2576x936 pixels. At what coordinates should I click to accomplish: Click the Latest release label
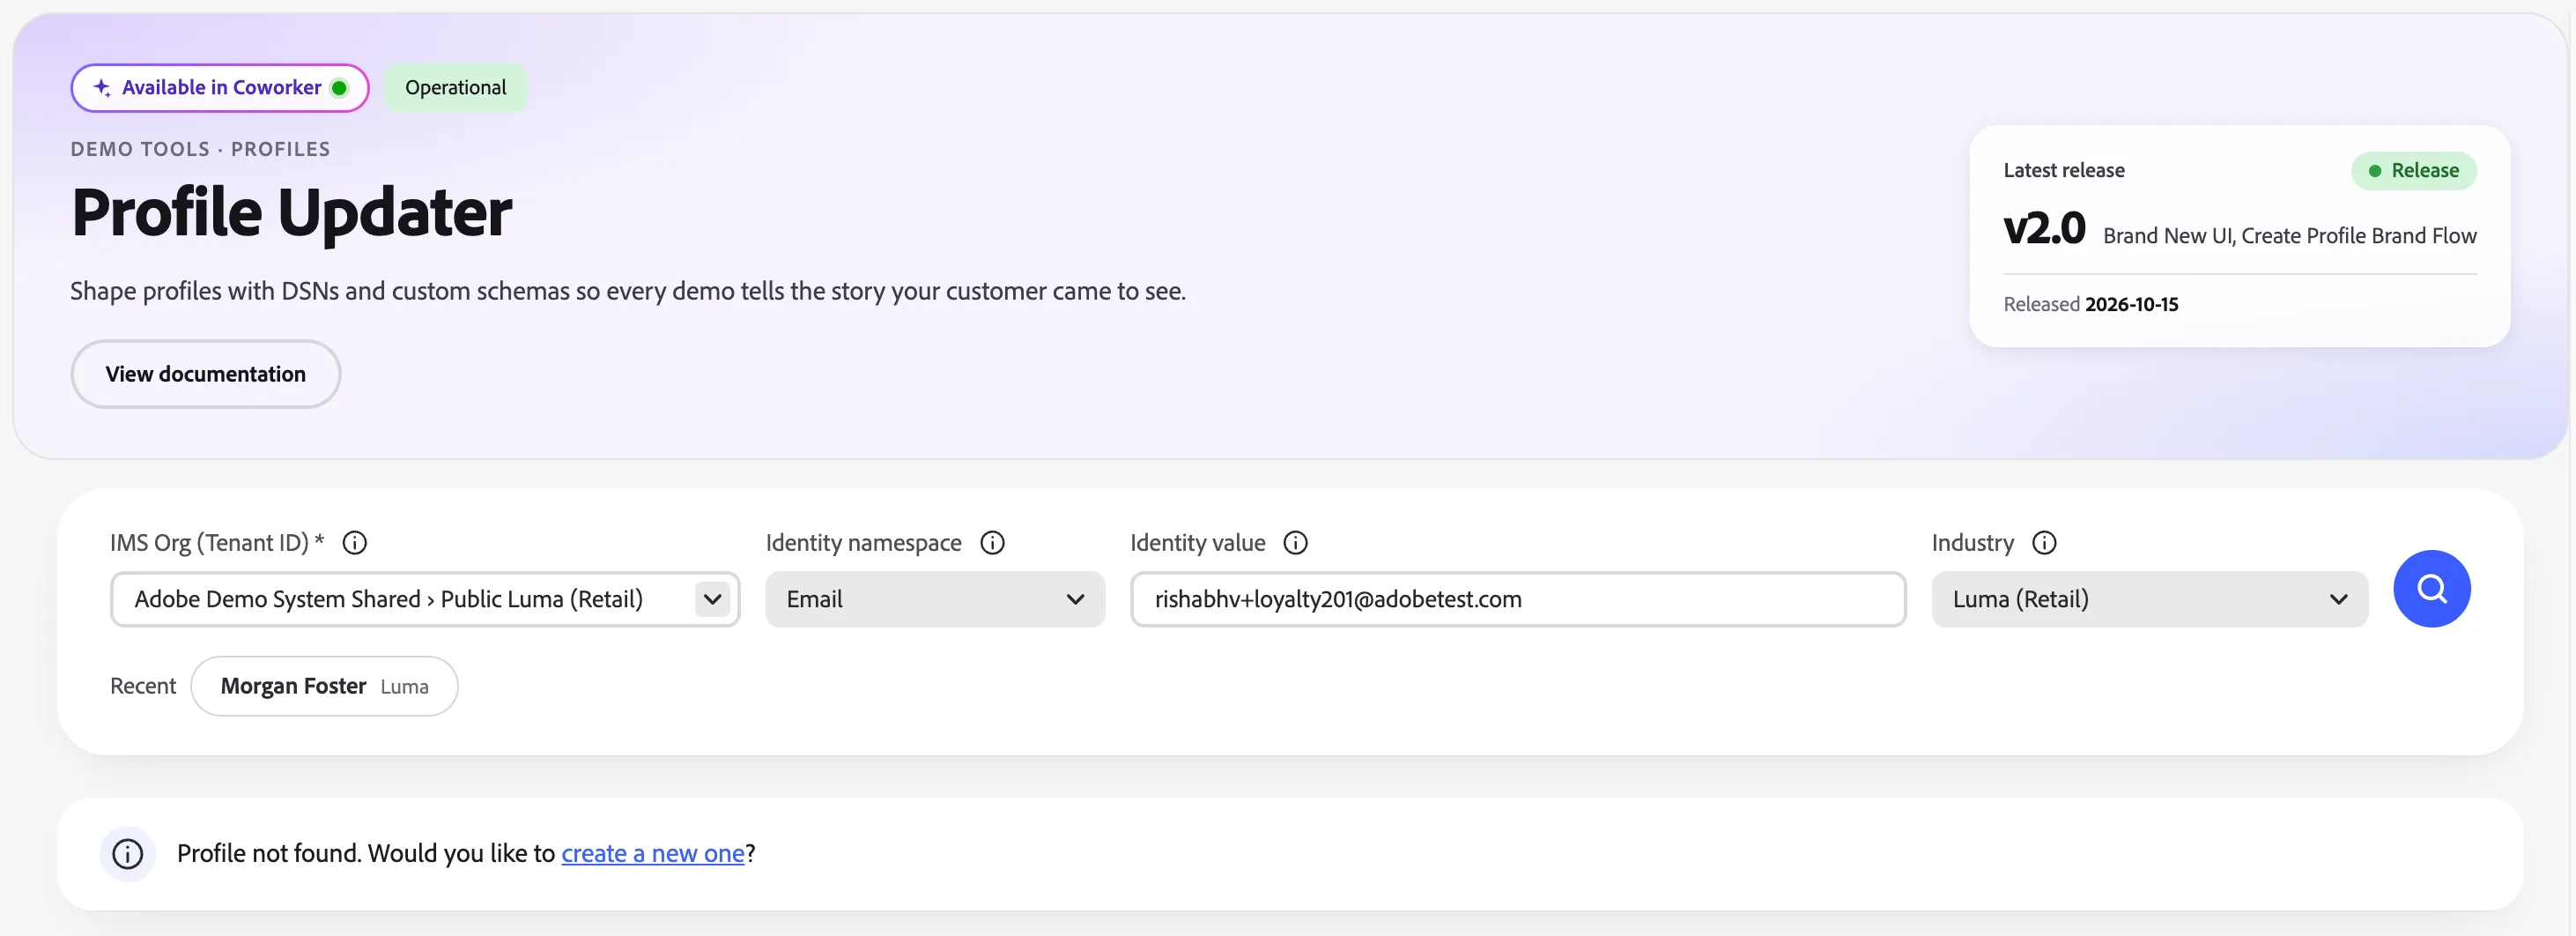tap(2064, 171)
